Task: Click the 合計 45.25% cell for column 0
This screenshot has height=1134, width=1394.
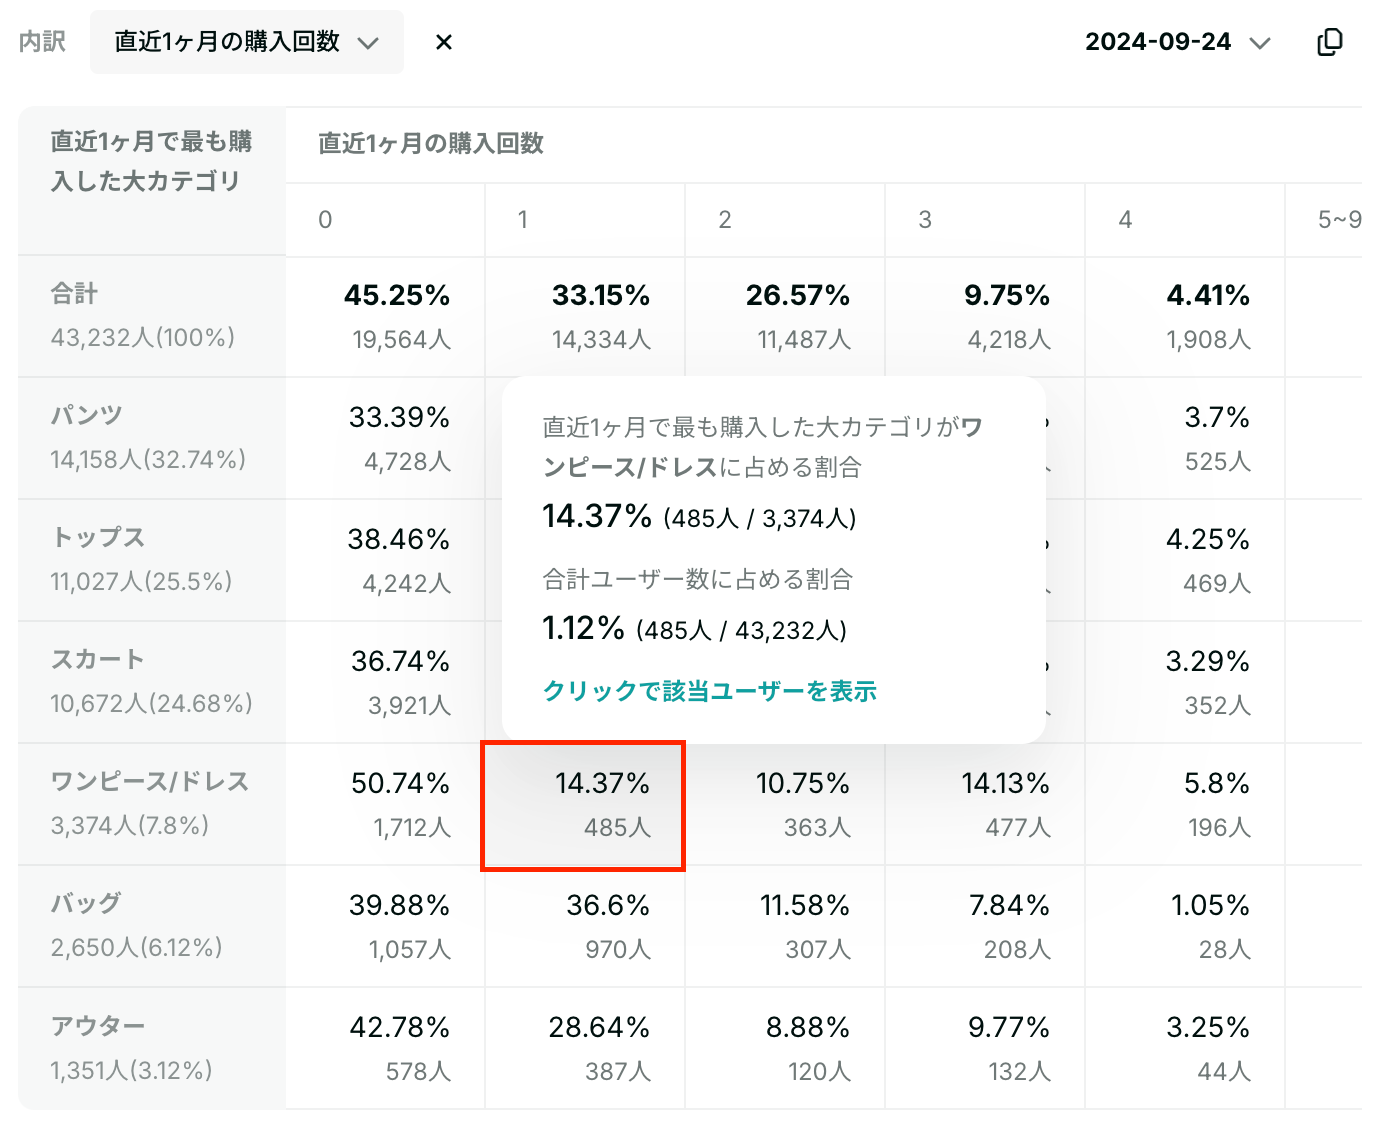Action: 386,316
